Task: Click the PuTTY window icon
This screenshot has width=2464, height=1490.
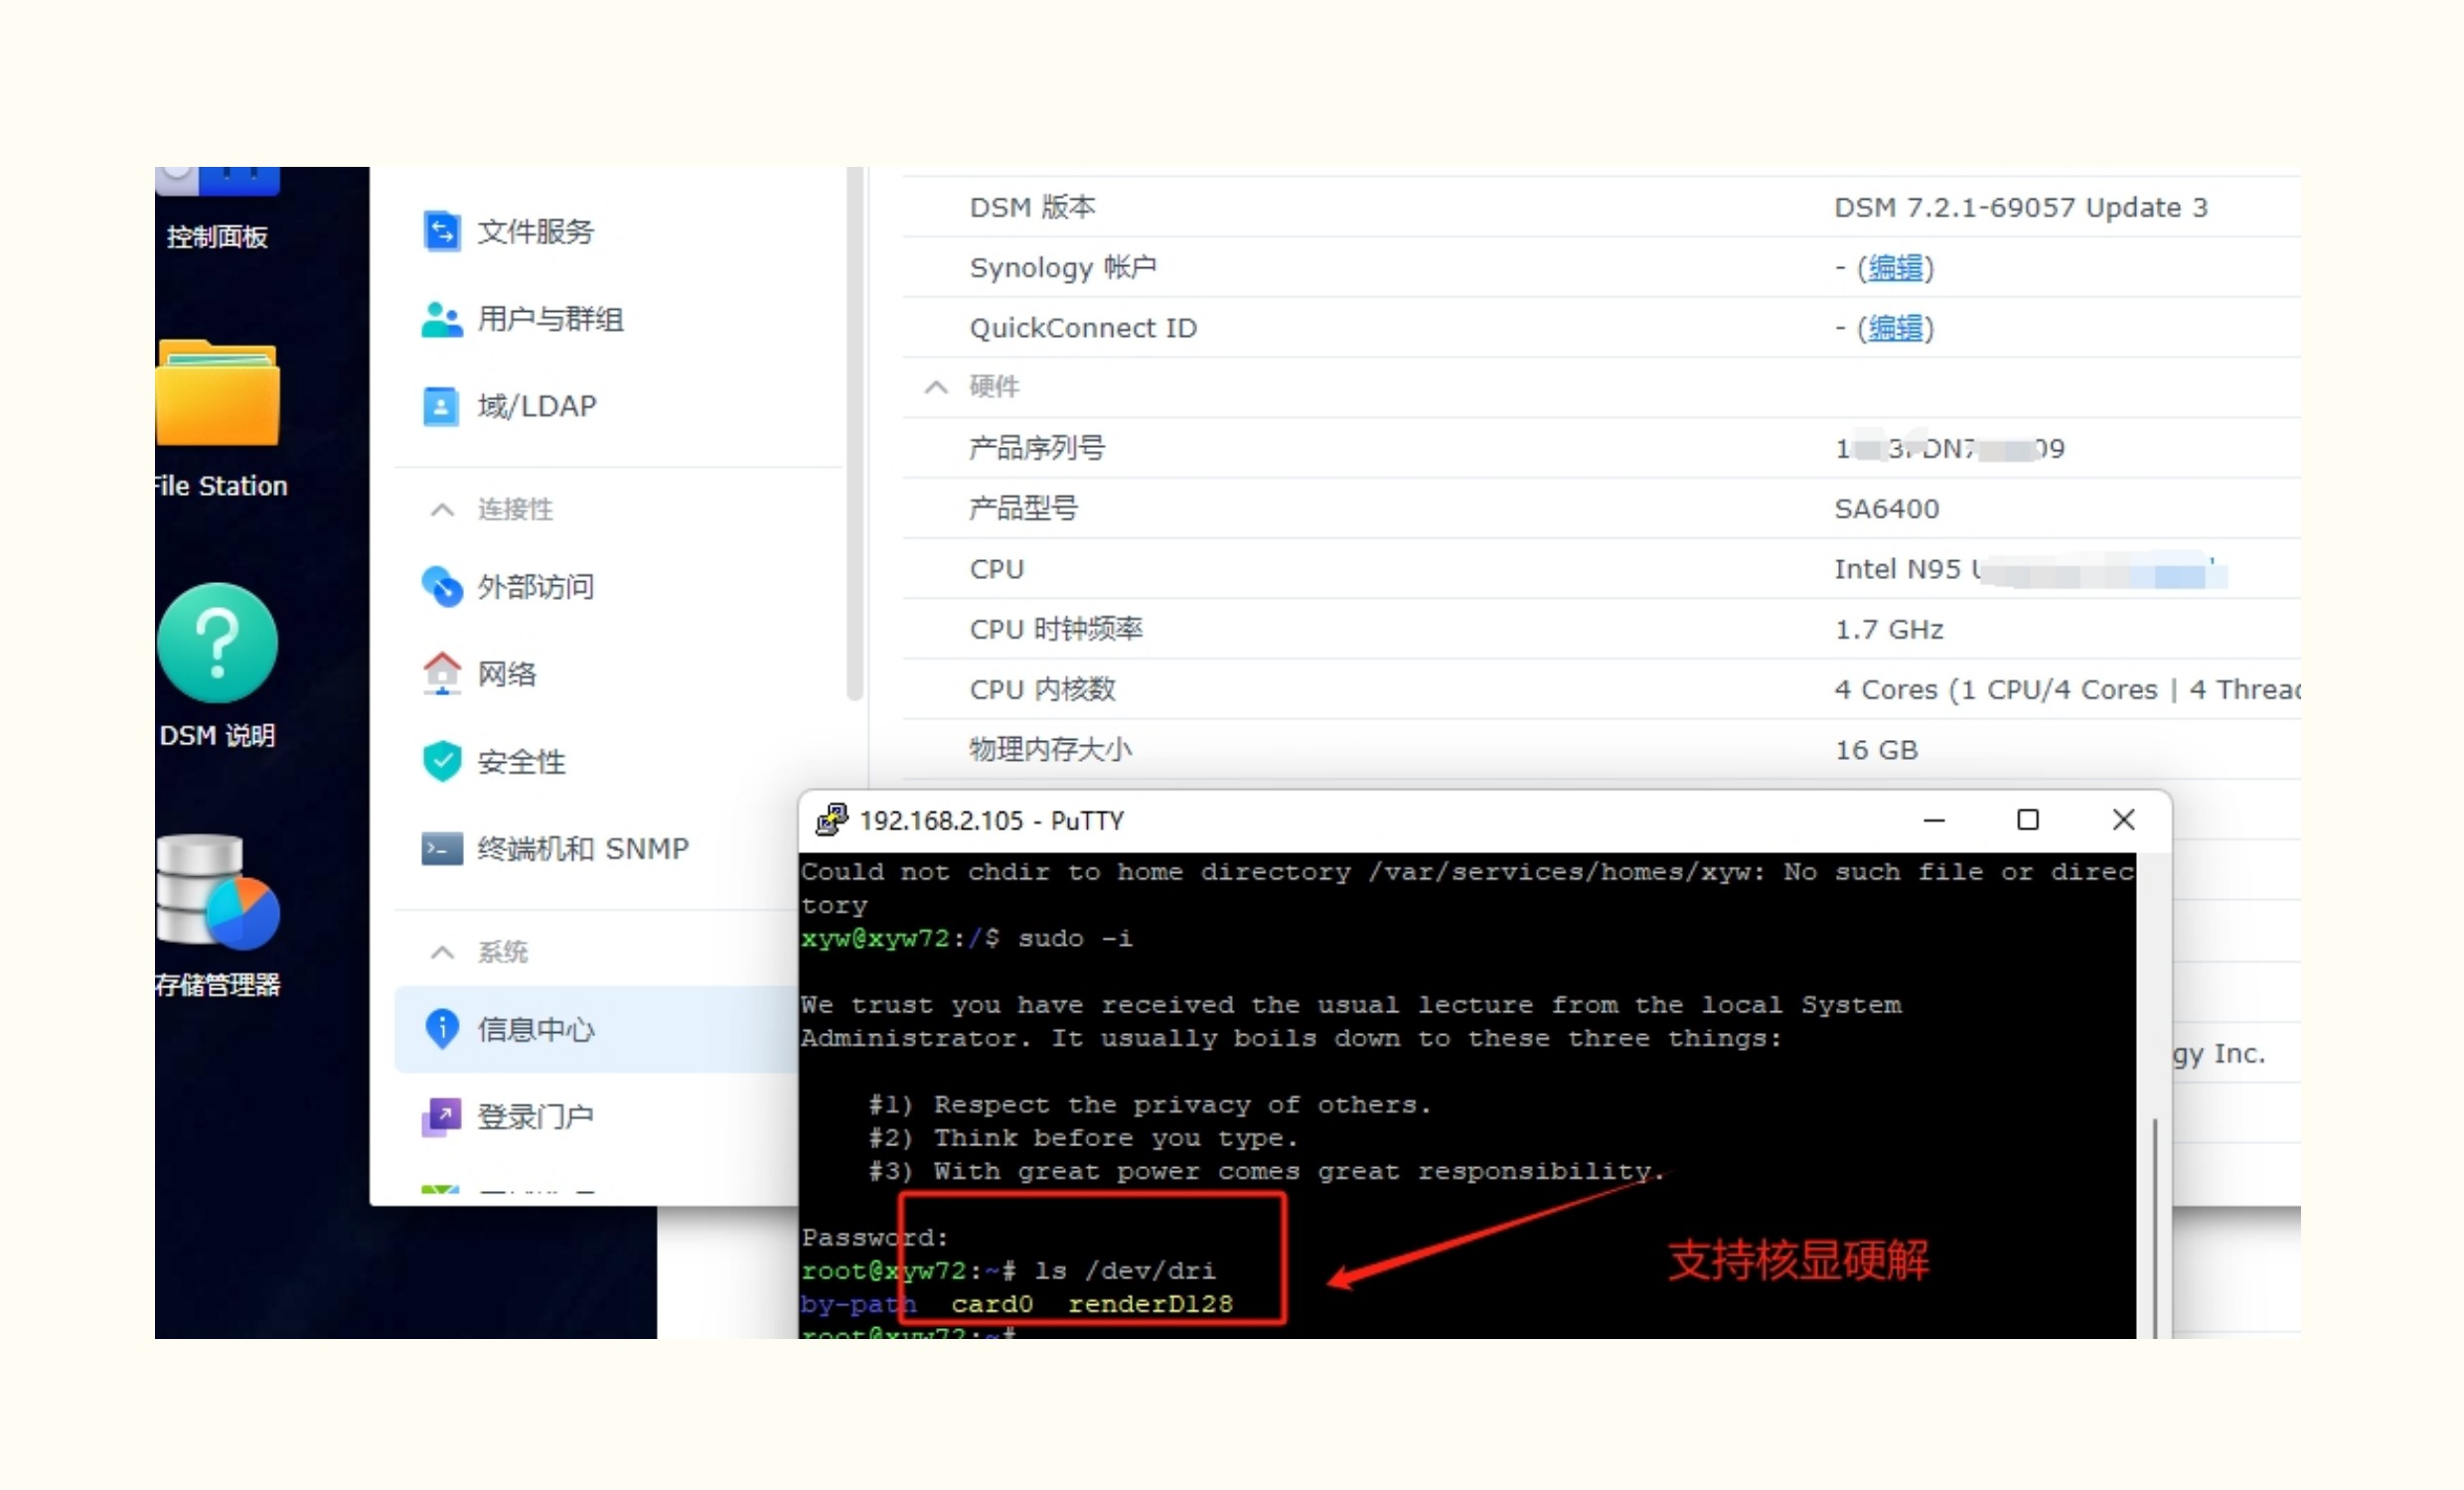Action: (832, 820)
